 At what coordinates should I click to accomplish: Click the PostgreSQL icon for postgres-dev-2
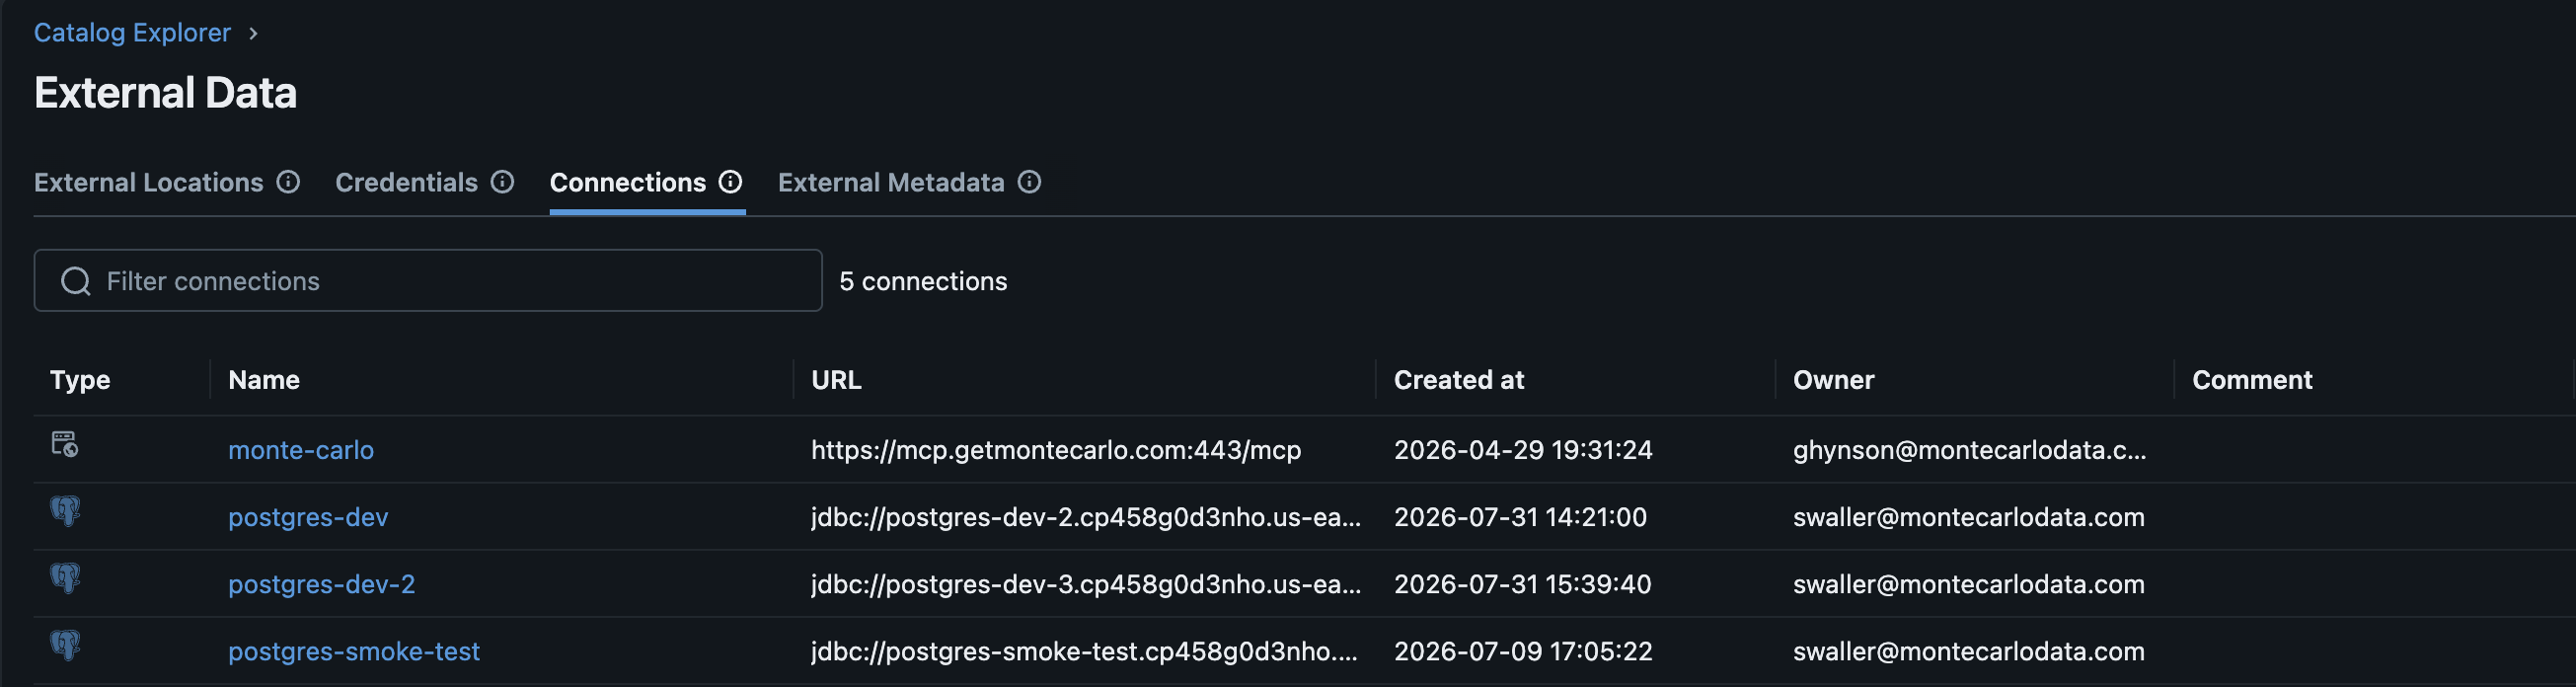pos(65,578)
